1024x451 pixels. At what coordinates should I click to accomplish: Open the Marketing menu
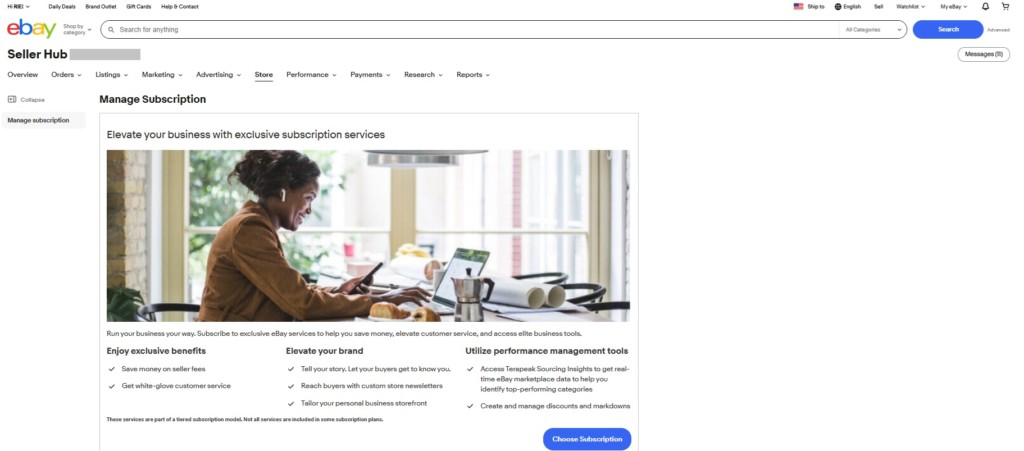pos(162,74)
